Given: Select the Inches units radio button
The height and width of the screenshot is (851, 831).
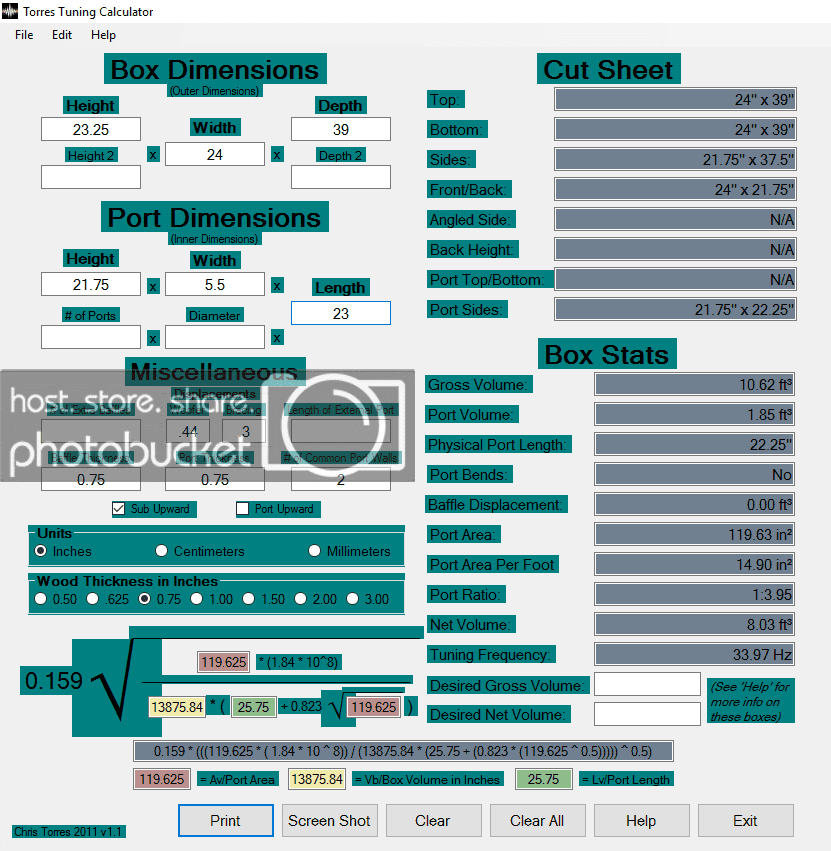Looking at the screenshot, I should click(x=41, y=551).
